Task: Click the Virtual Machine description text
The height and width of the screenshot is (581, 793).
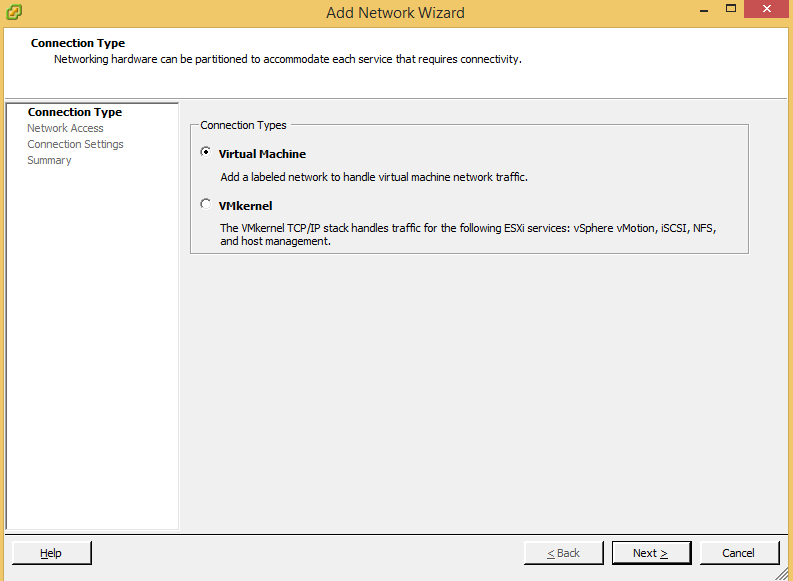Action: pyautogui.click(x=374, y=177)
